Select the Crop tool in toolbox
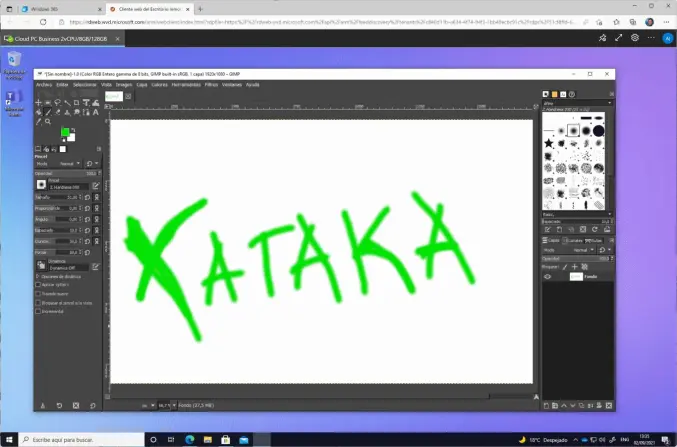 (x=76, y=103)
